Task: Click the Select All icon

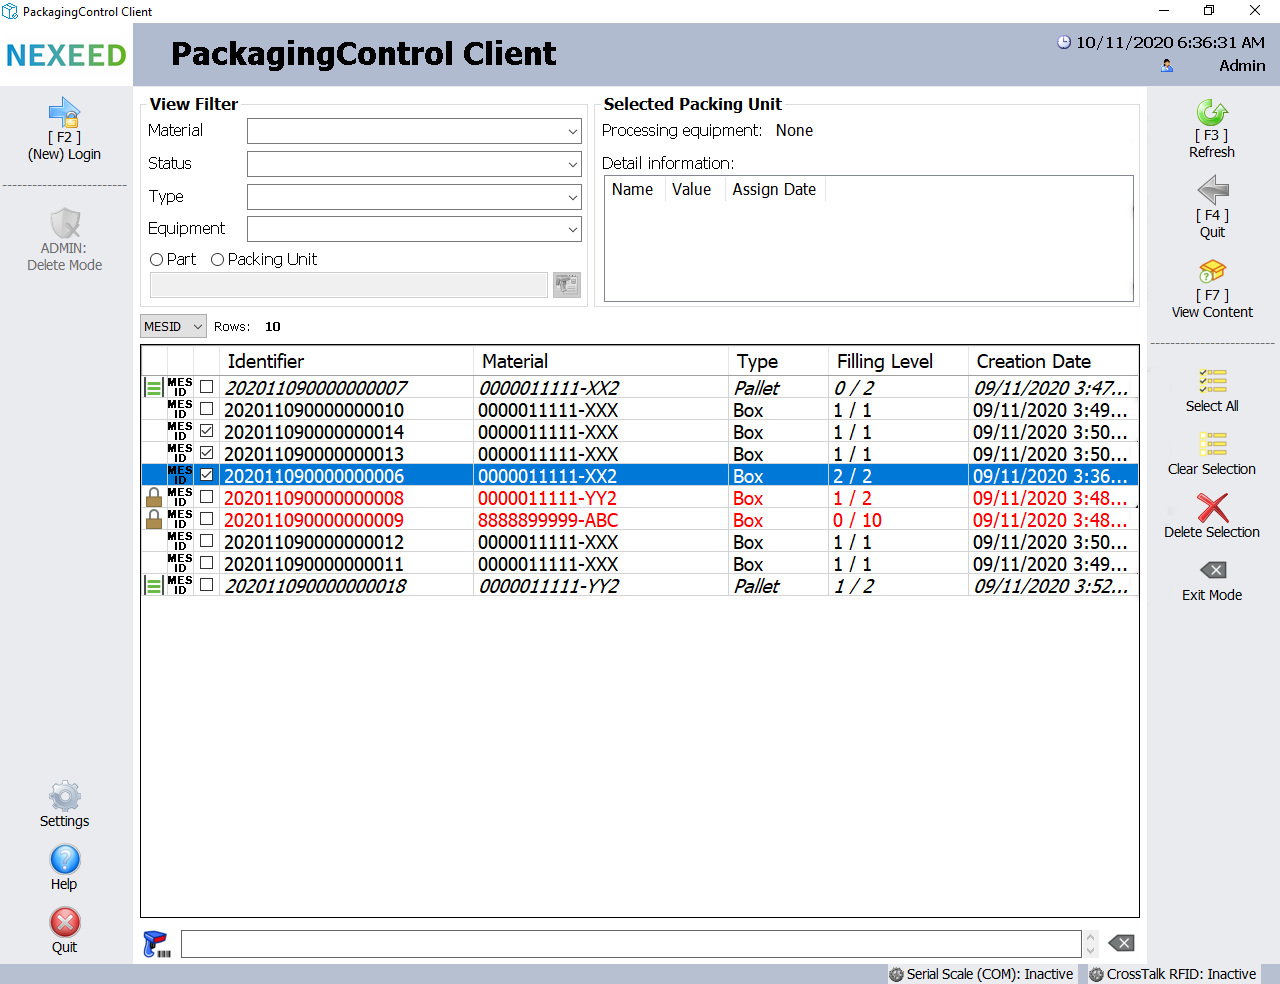Action: tap(1212, 381)
